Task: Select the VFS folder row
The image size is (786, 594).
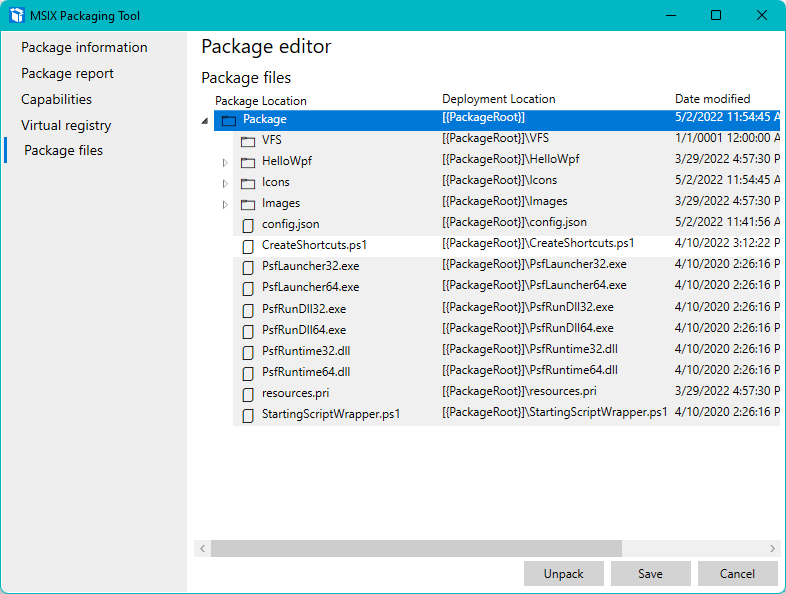Action: click(506, 141)
